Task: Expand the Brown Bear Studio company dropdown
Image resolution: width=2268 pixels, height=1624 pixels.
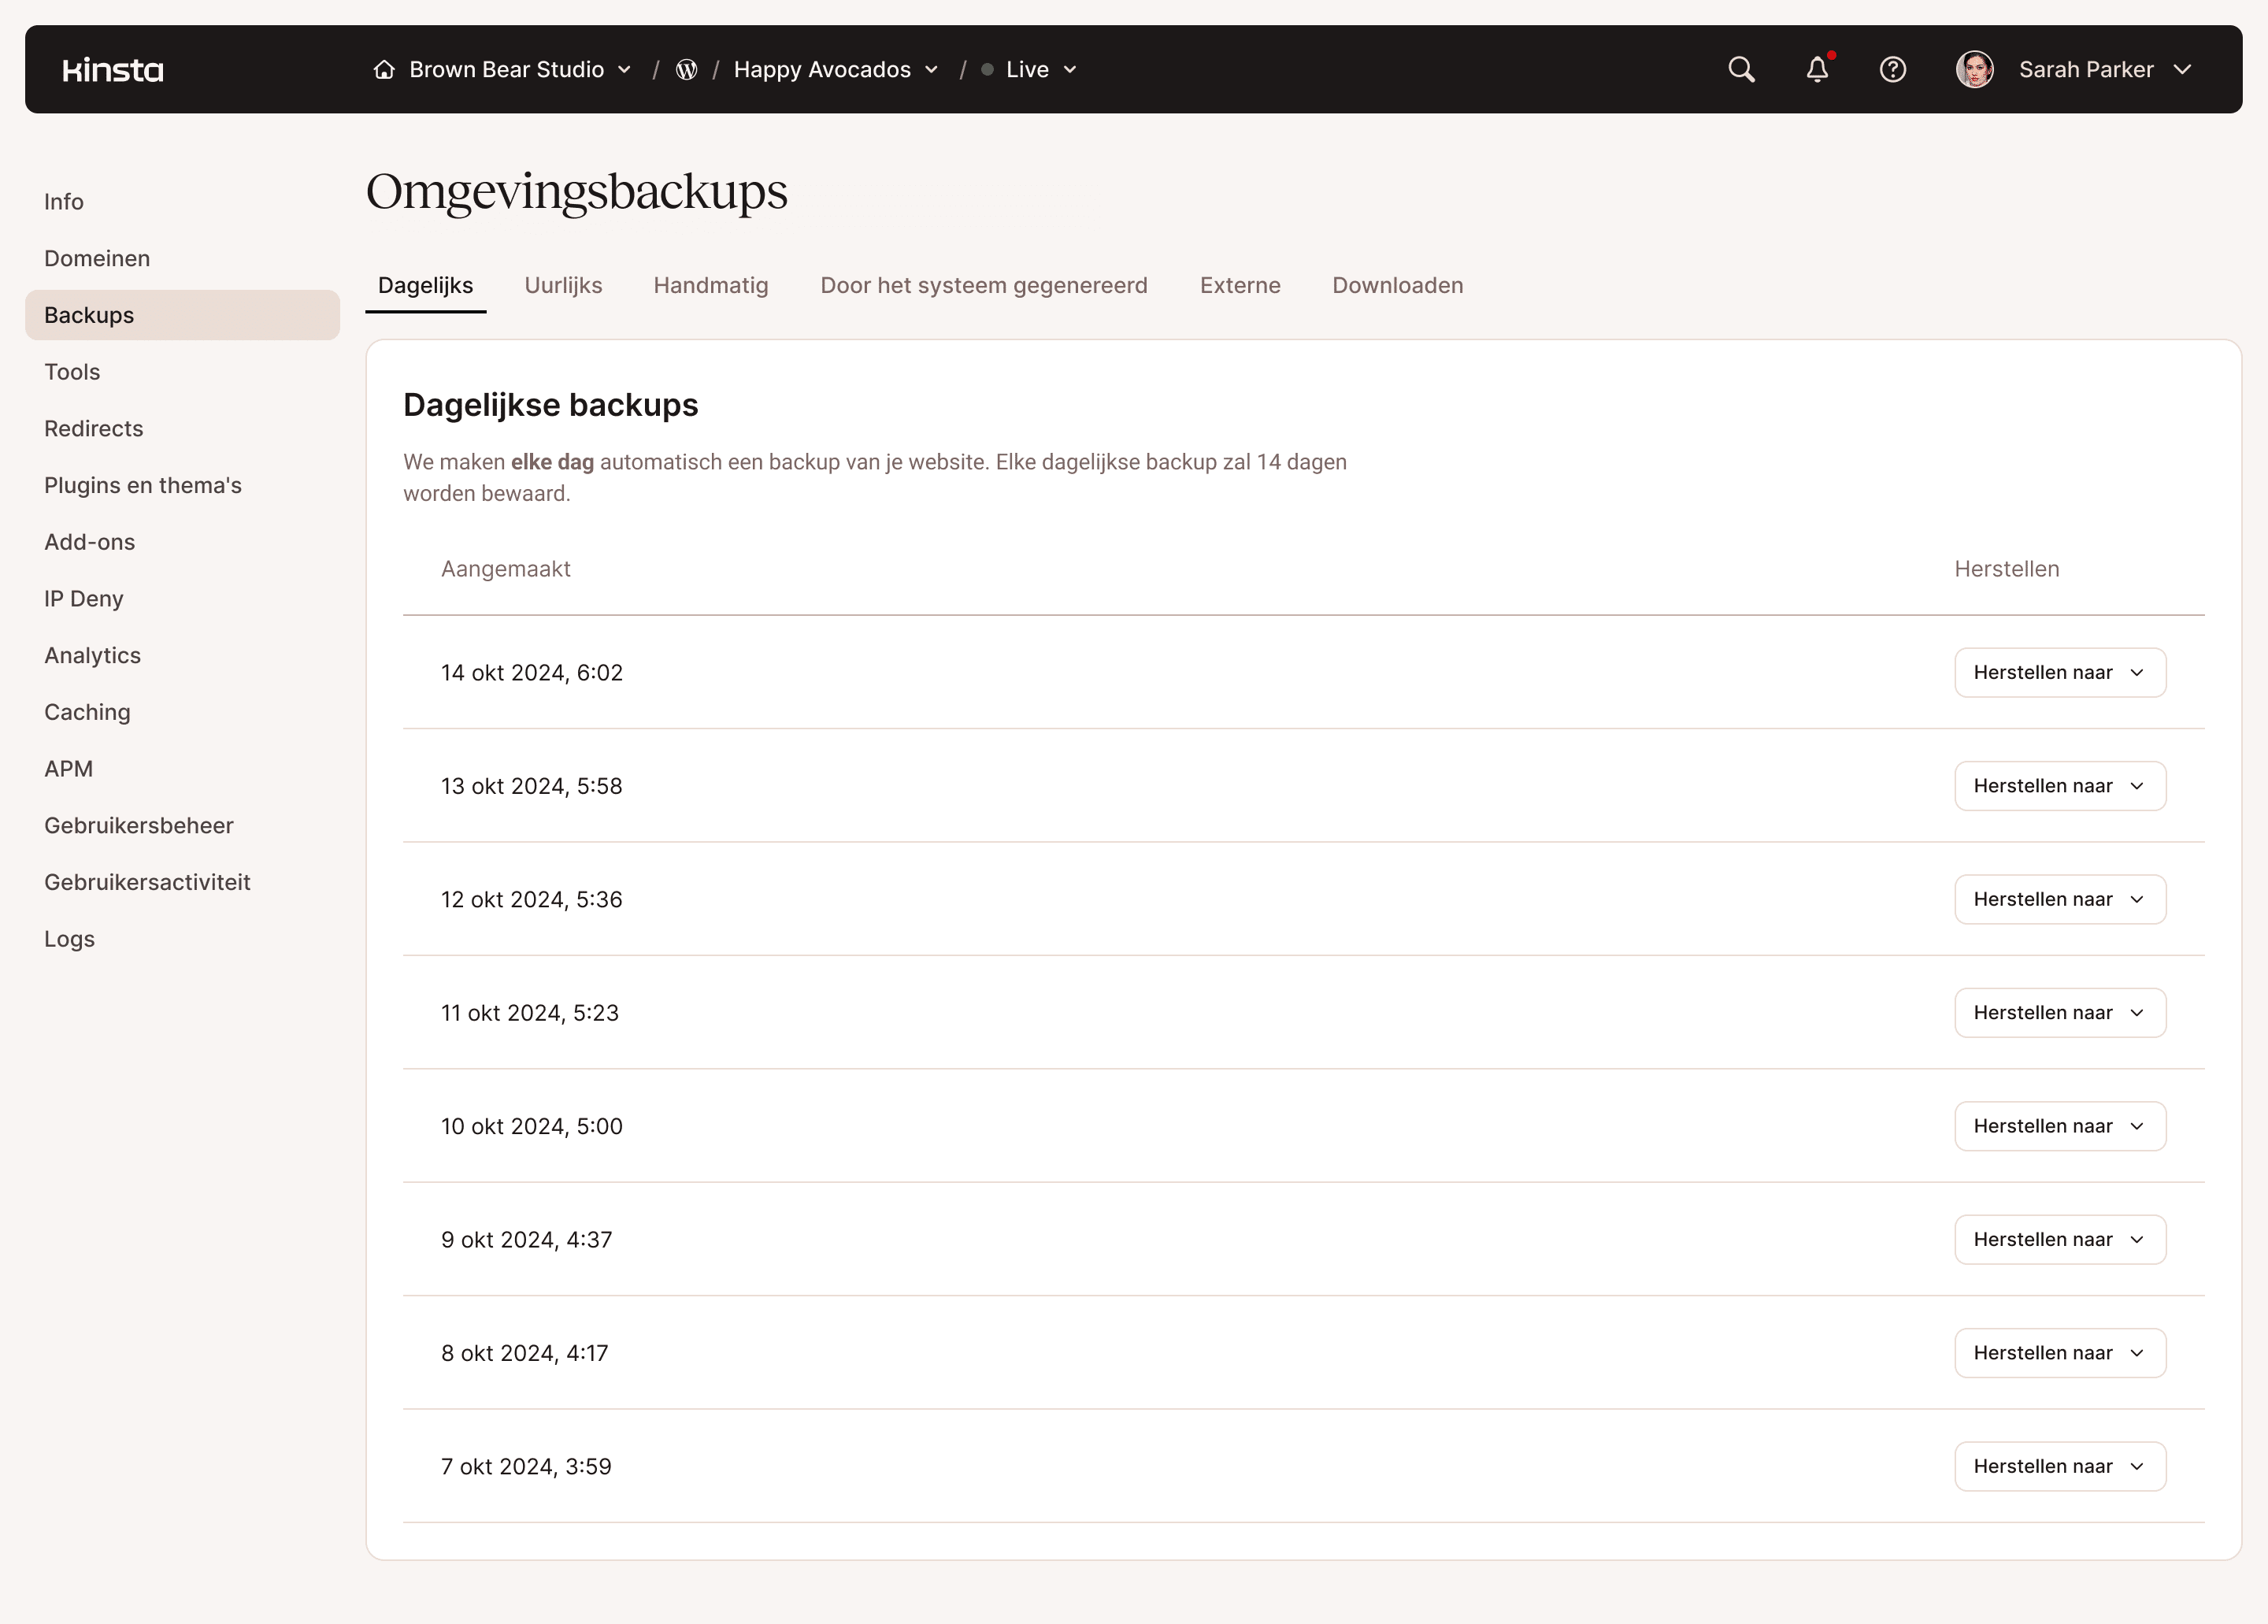Action: point(625,69)
